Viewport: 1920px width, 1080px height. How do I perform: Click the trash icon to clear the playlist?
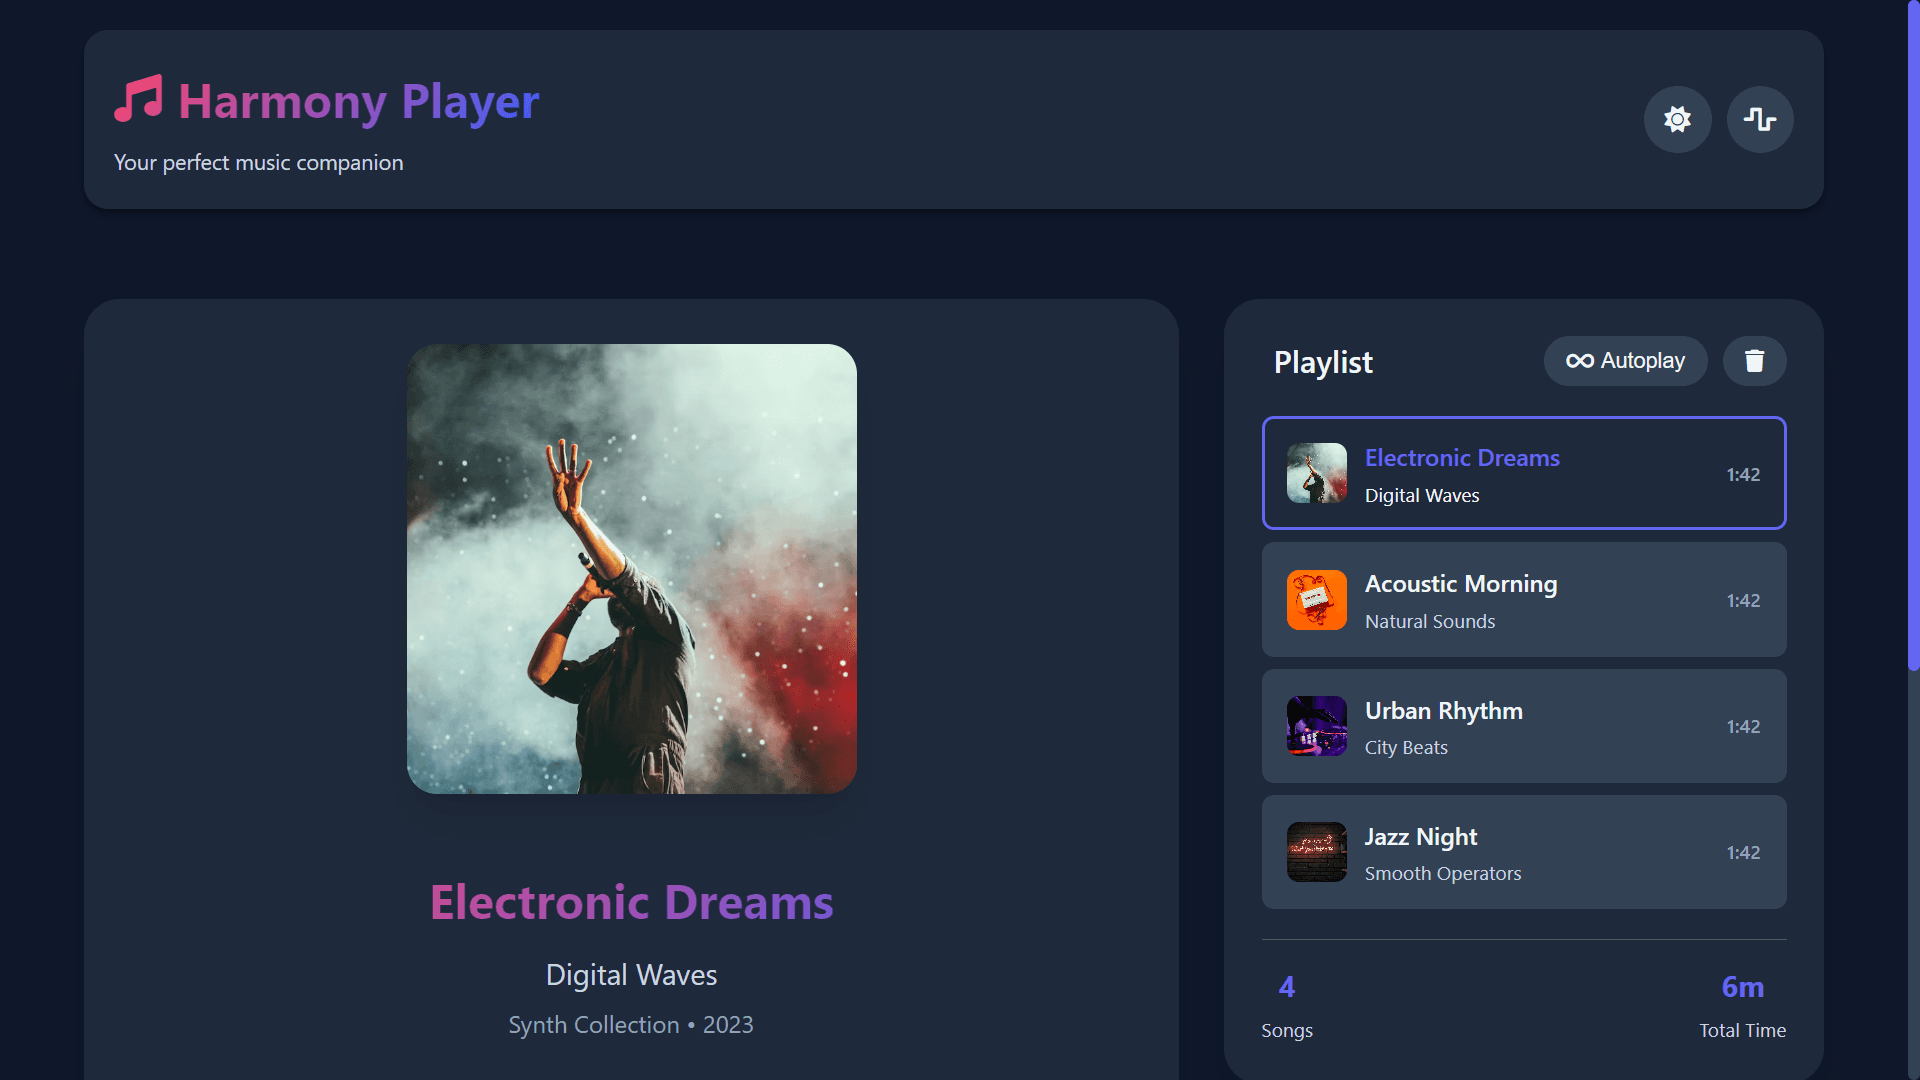pos(1755,361)
